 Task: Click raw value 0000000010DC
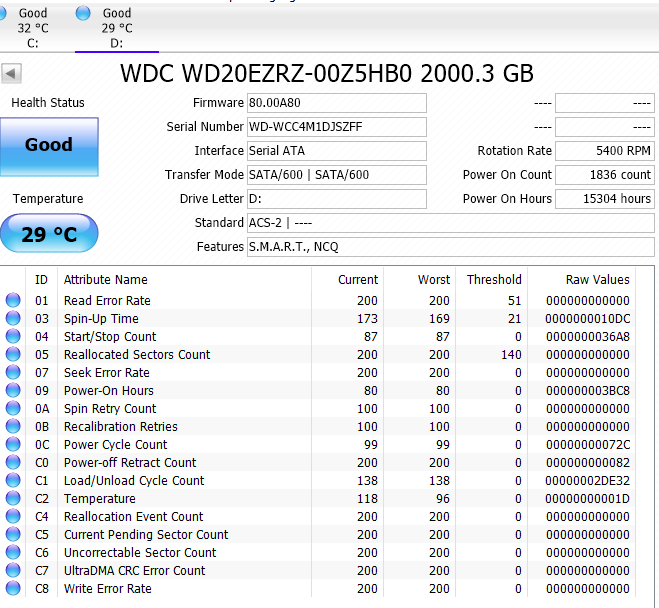pyautogui.click(x=588, y=319)
